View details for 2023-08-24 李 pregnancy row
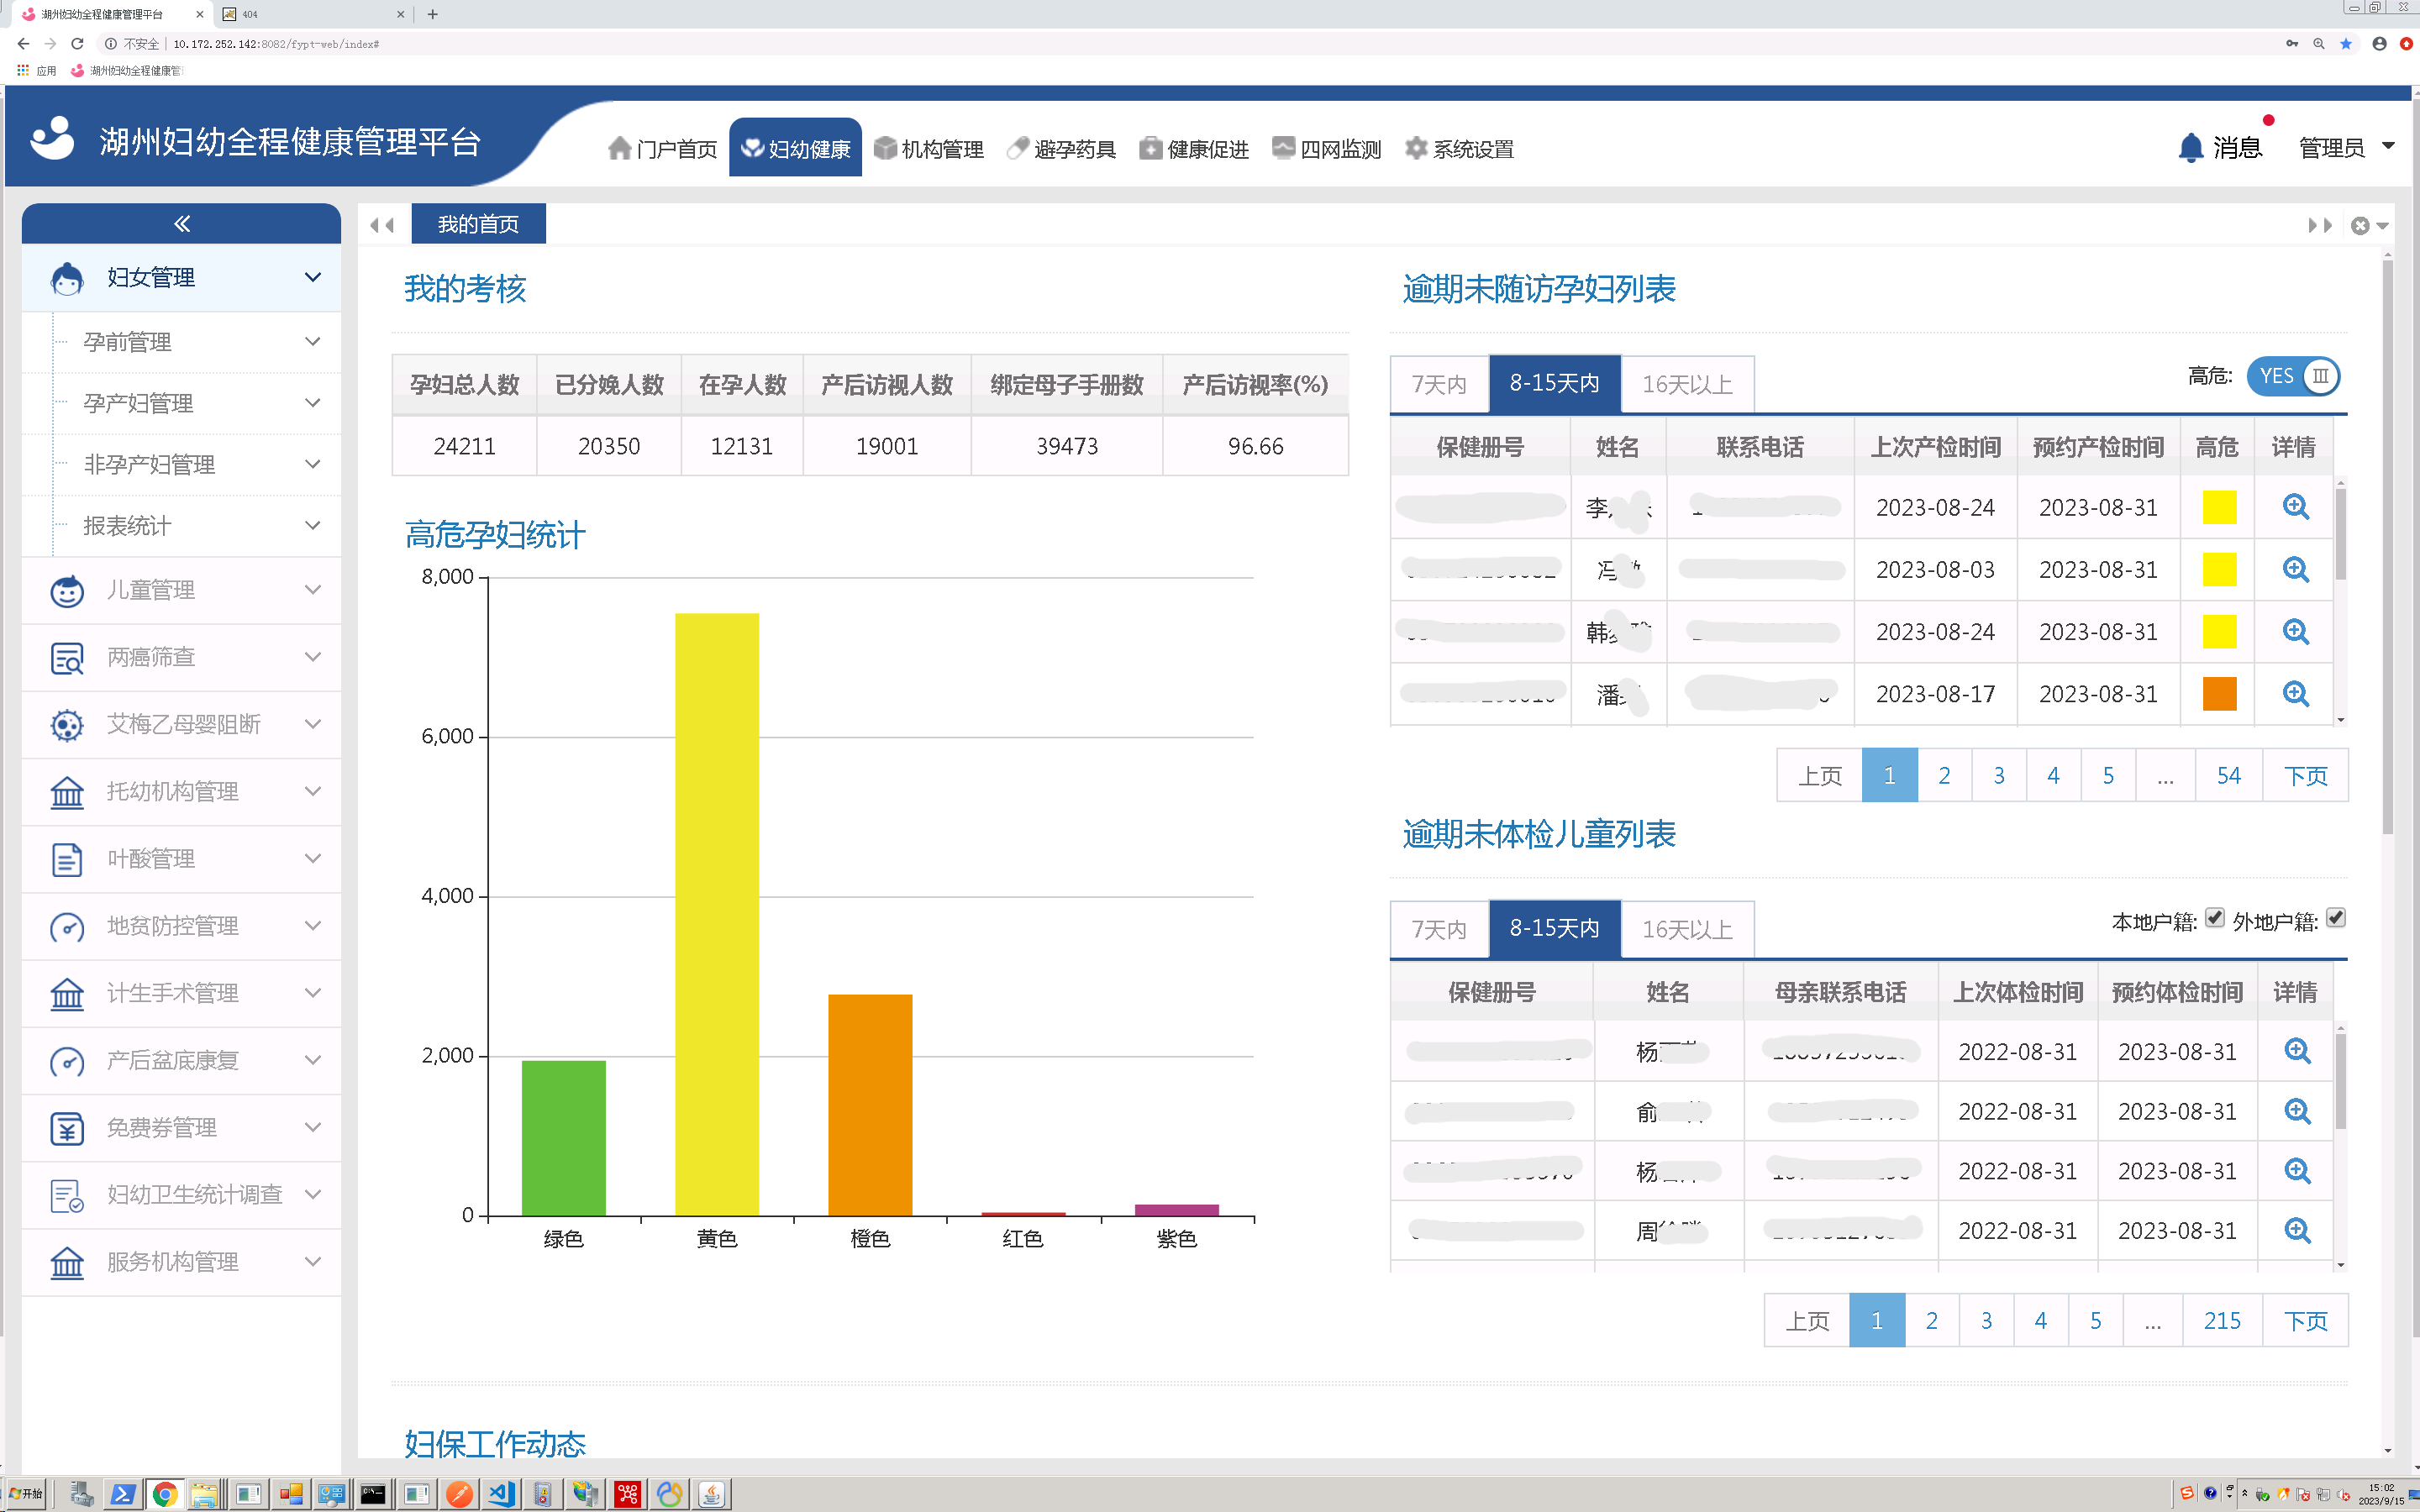The height and width of the screenshot is (1512, 2420). 2296,507
